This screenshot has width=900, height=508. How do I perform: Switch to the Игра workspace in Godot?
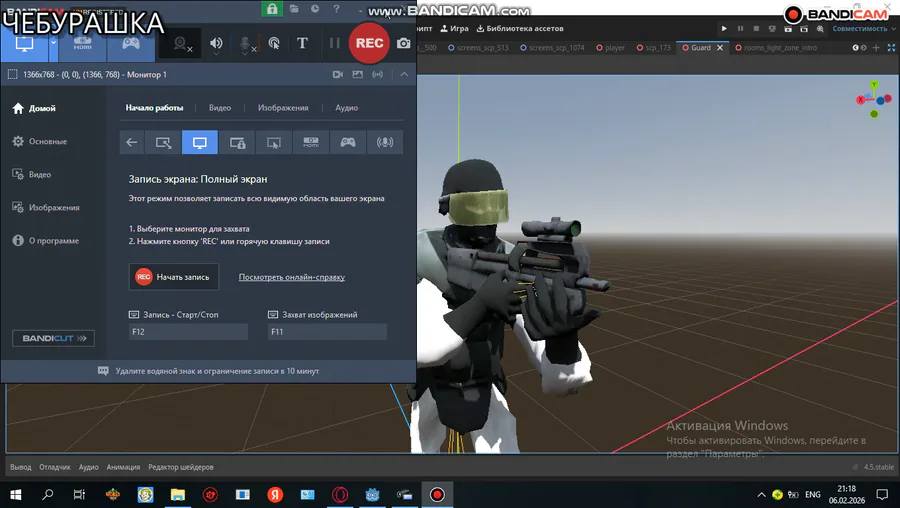point(454,29)
